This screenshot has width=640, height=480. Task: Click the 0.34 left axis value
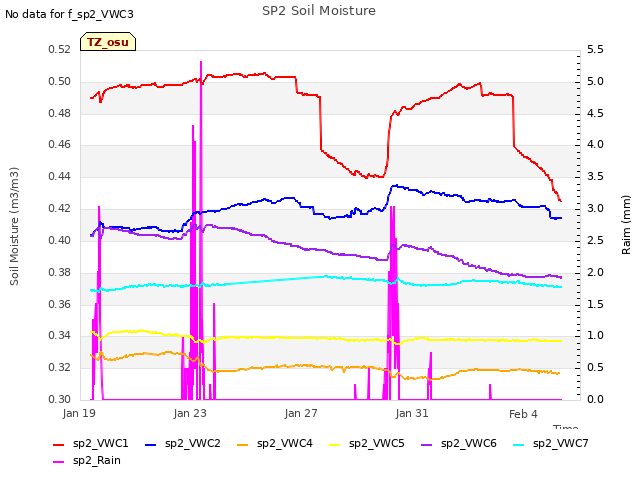pyautogui.click(x=60, y=336)
